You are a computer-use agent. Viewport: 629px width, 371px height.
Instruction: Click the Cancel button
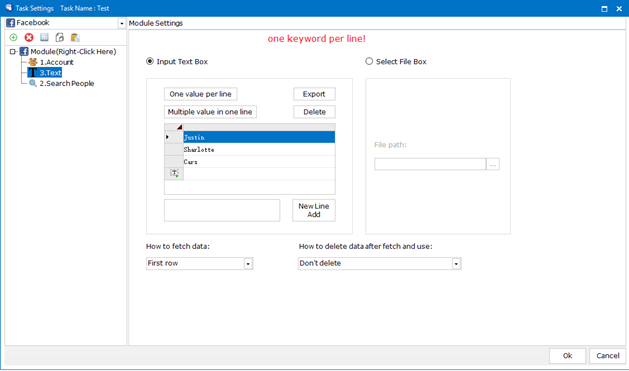[607, 356]
